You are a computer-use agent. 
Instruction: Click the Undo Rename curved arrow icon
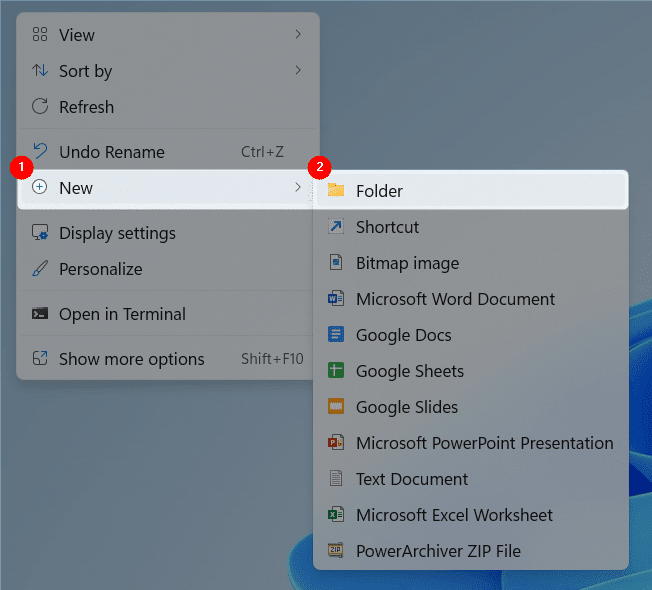(x=40, y=151)
